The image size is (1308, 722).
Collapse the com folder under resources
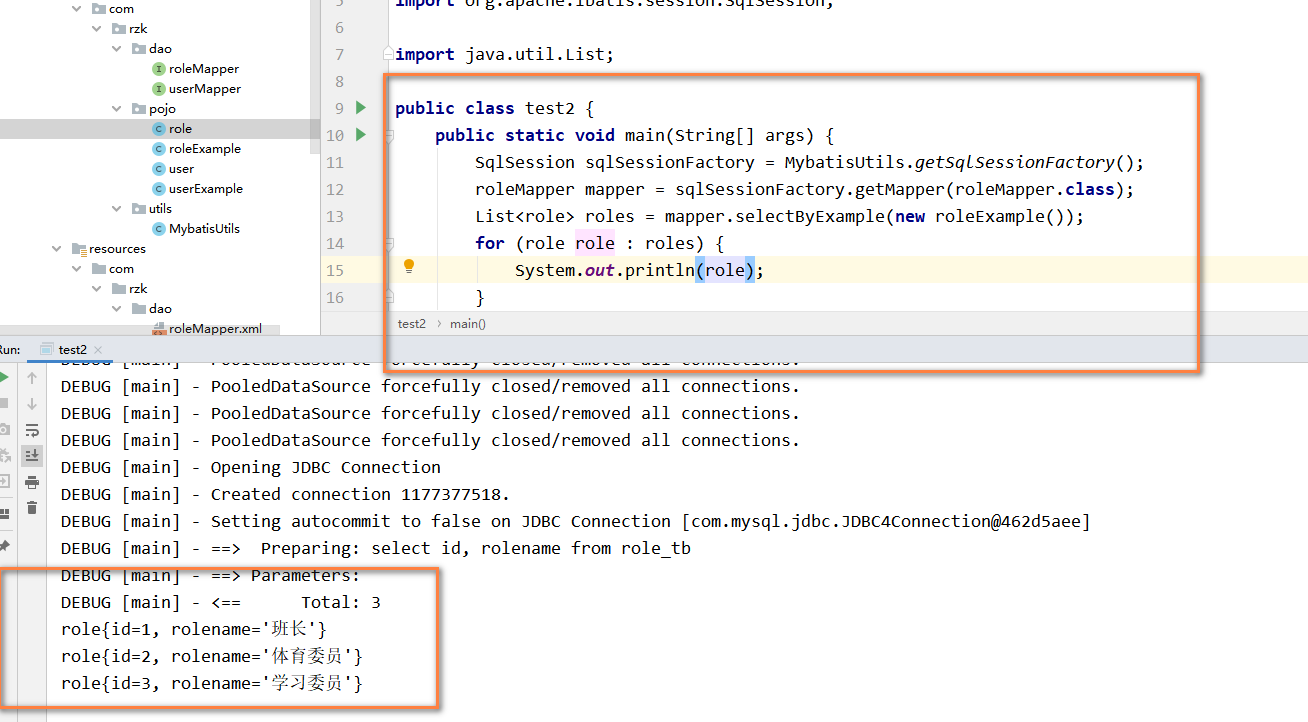(x=77, y=269)
